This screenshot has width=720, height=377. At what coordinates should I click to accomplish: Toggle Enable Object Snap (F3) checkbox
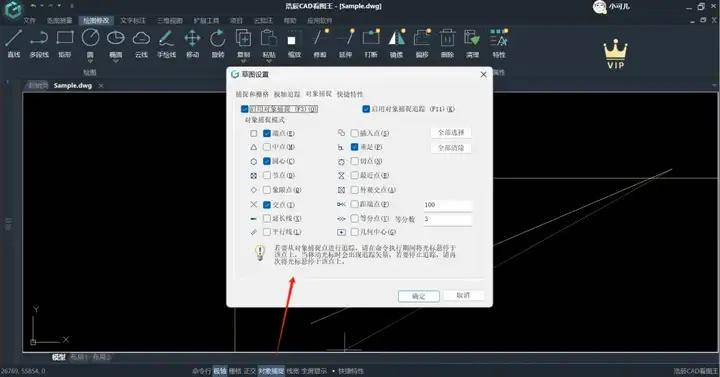[245, 109]
